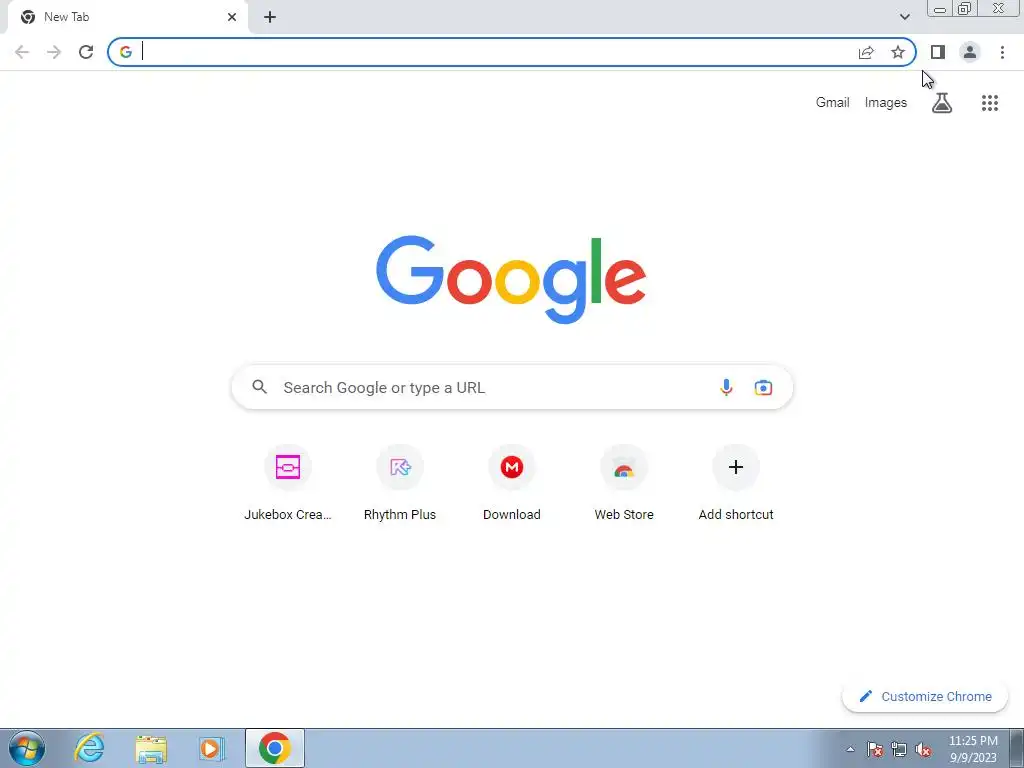1024x768 pixels.
Task: Open the Download shortcut
Action: click(512, 483)
